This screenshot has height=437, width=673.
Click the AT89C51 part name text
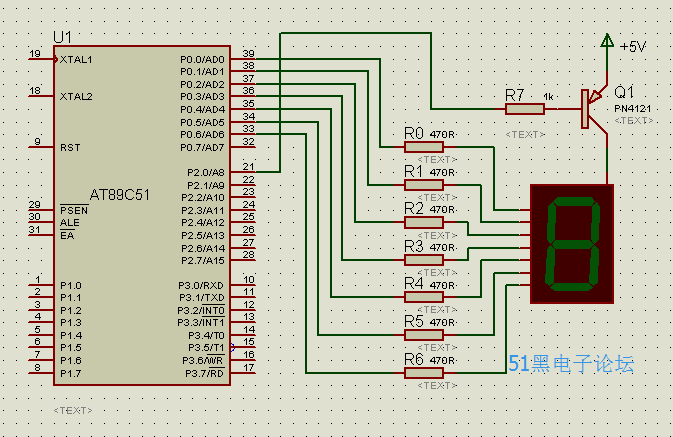click(120, 195)
